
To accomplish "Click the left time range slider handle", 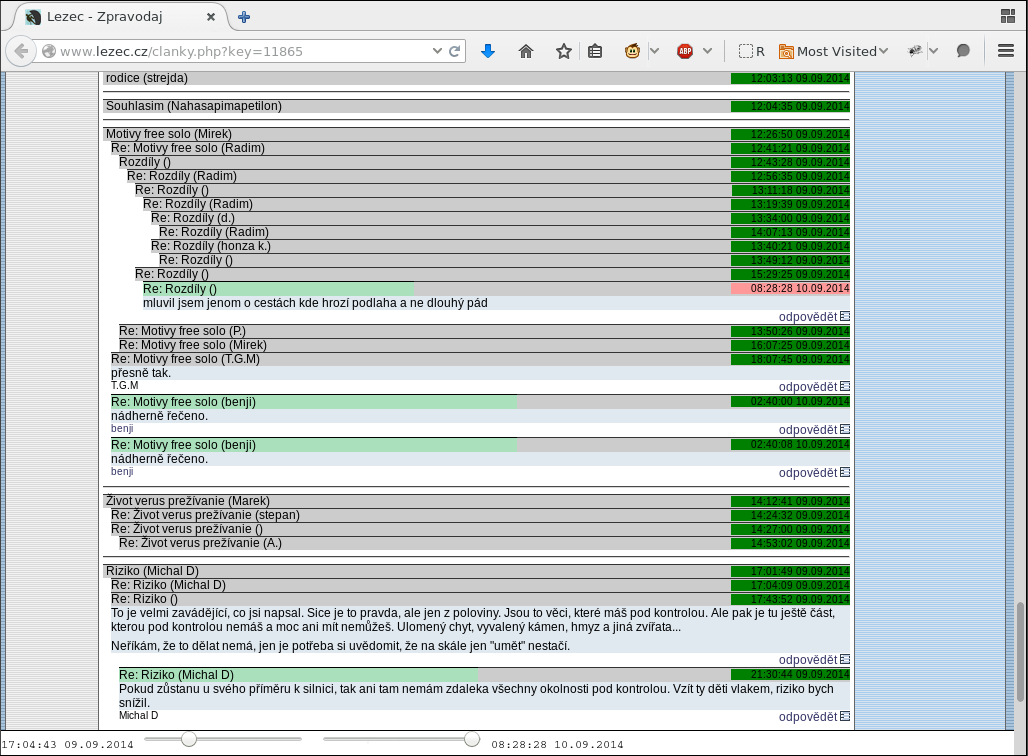I will (x=188, y=739).
